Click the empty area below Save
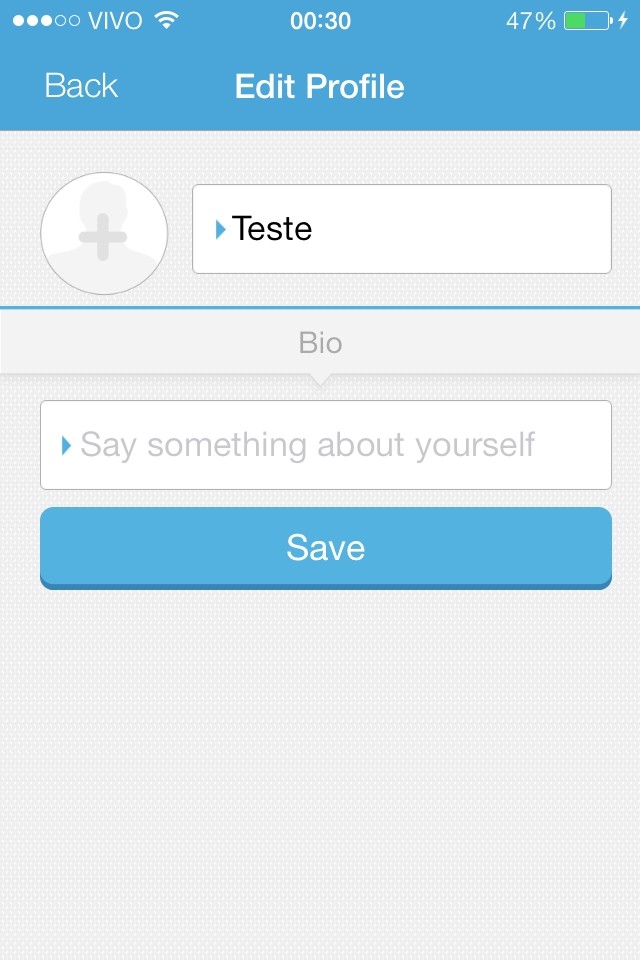The width and height of the screenshot is (640, 960). click(x=320, y=771)
